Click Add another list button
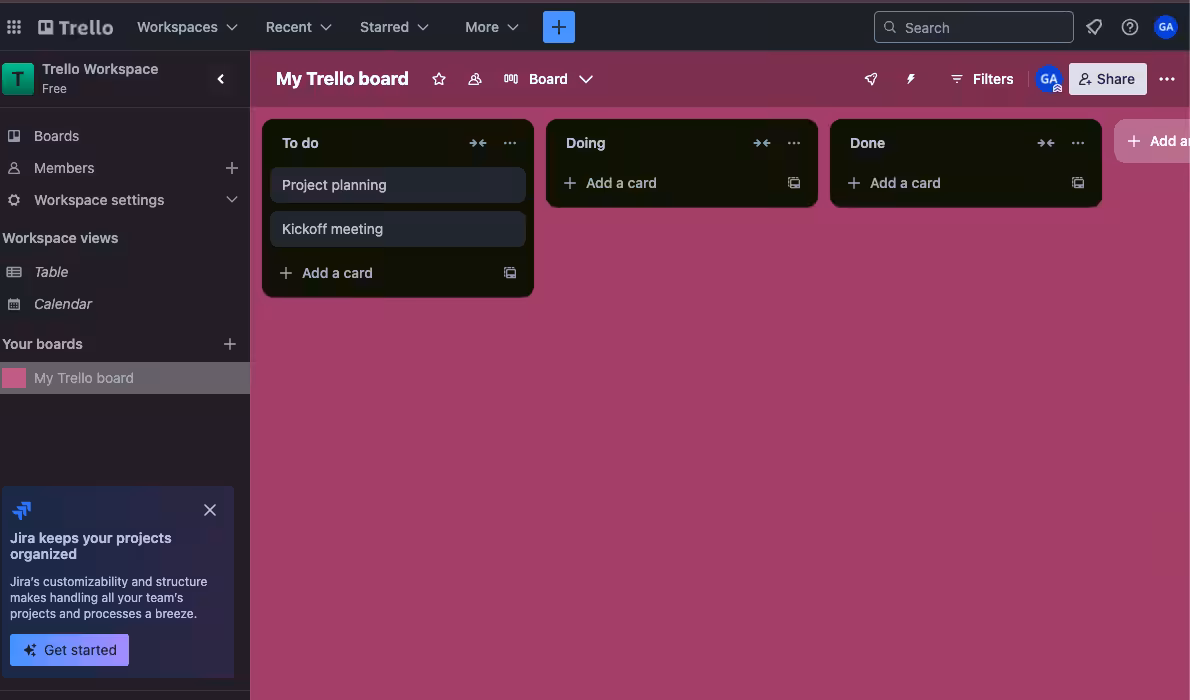The height and width of the screenshot is (700, 1190). coord(1152,141)
